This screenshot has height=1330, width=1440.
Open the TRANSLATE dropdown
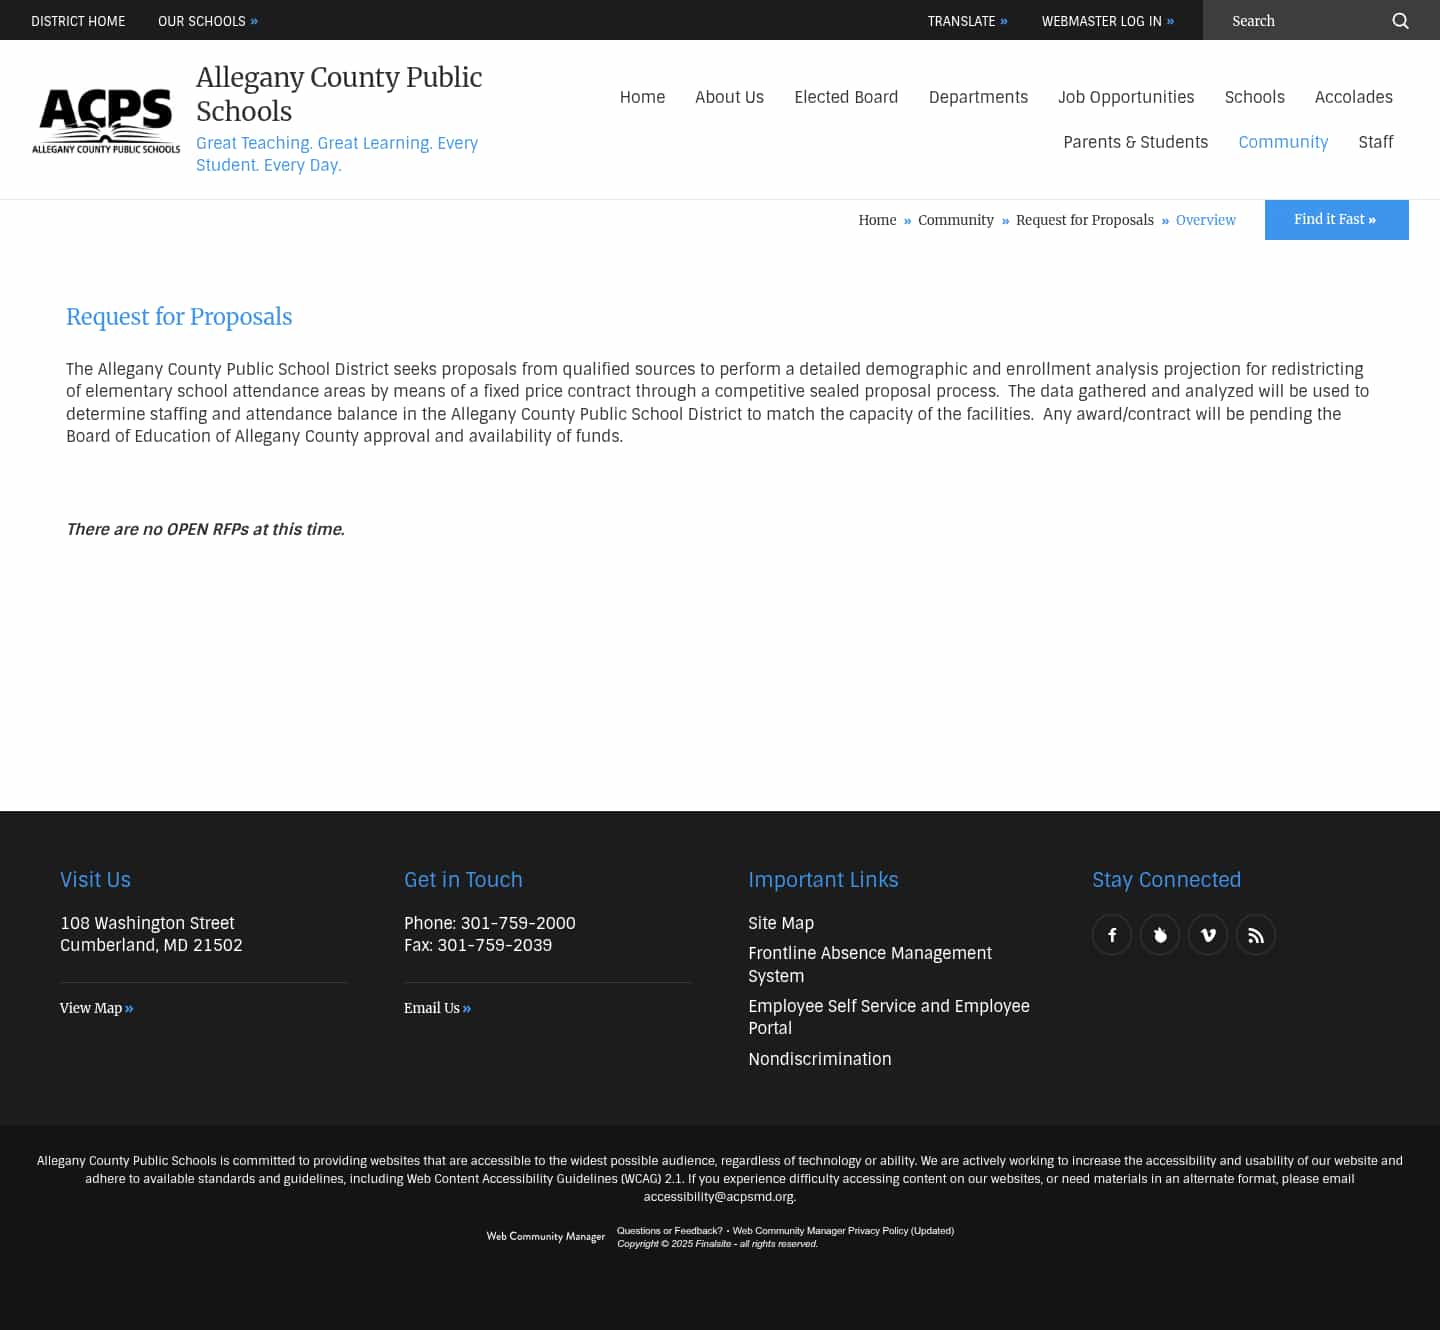(966, 20)
